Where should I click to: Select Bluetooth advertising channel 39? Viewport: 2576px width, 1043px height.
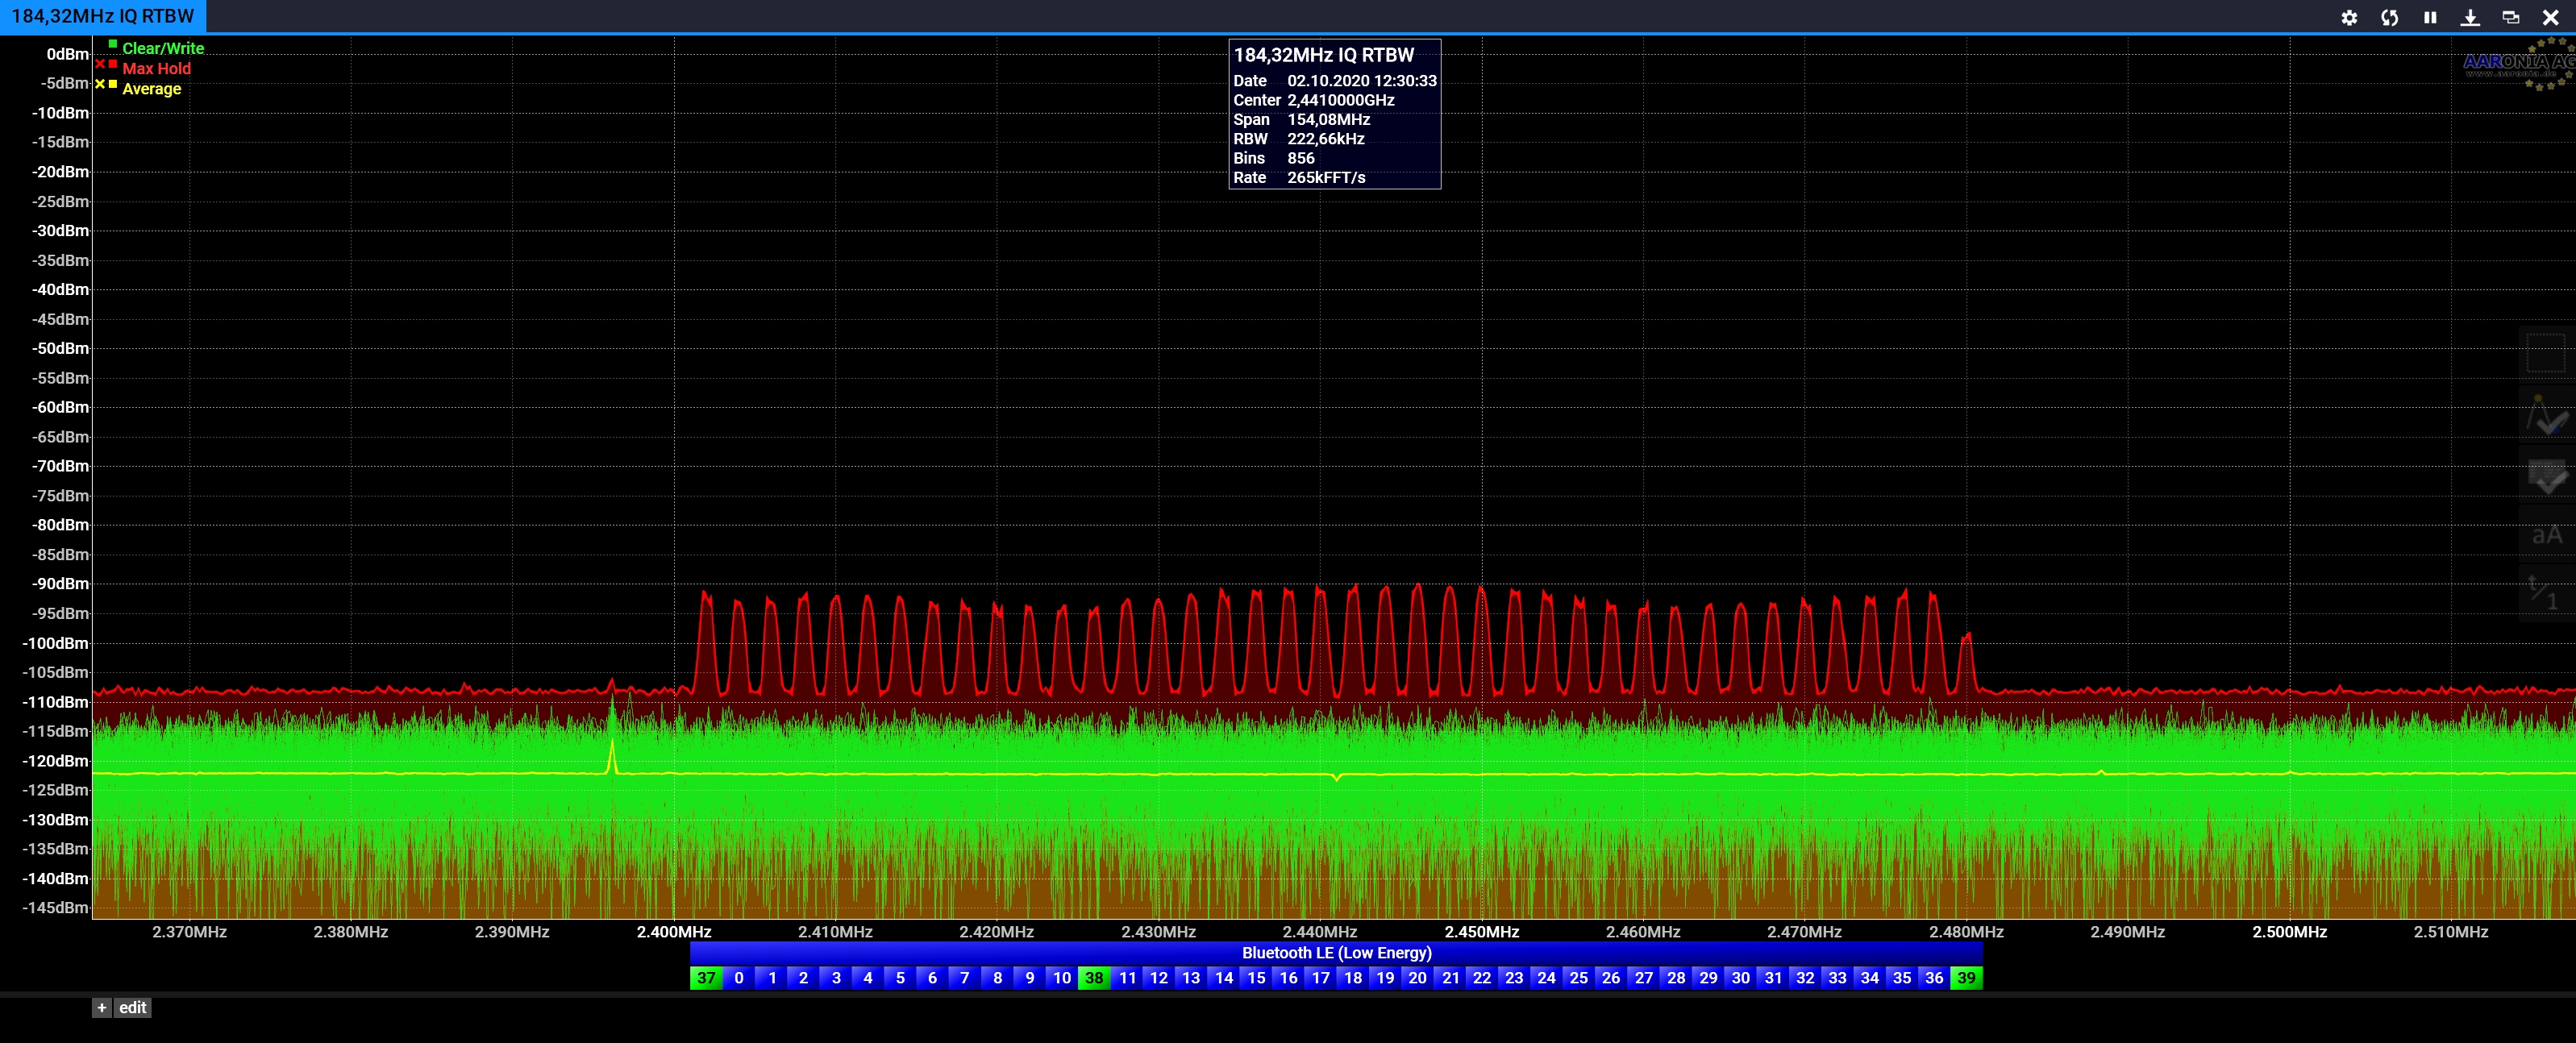[x=1966, y=978]
